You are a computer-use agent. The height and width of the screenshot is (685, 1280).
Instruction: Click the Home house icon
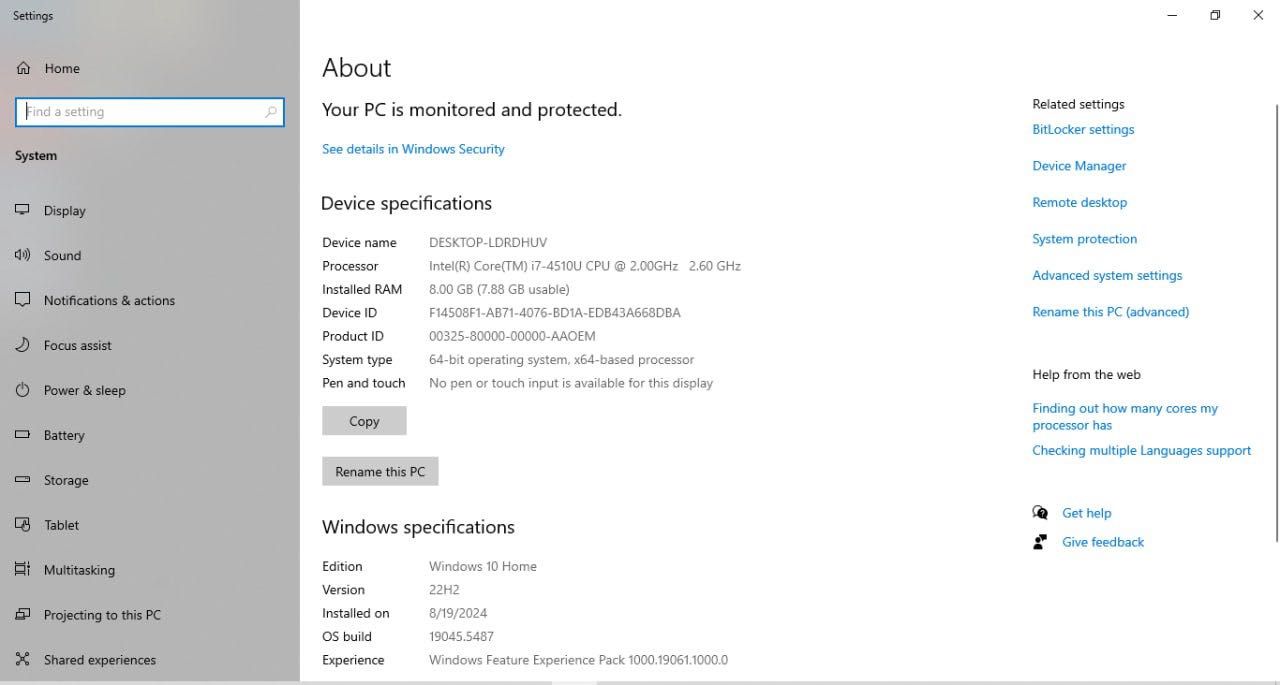(23, 68)
